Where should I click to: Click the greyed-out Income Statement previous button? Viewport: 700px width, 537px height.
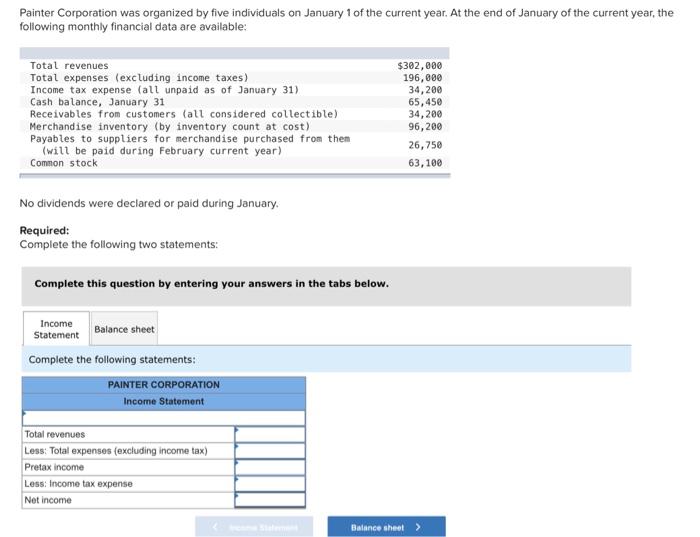coord(254,527)
